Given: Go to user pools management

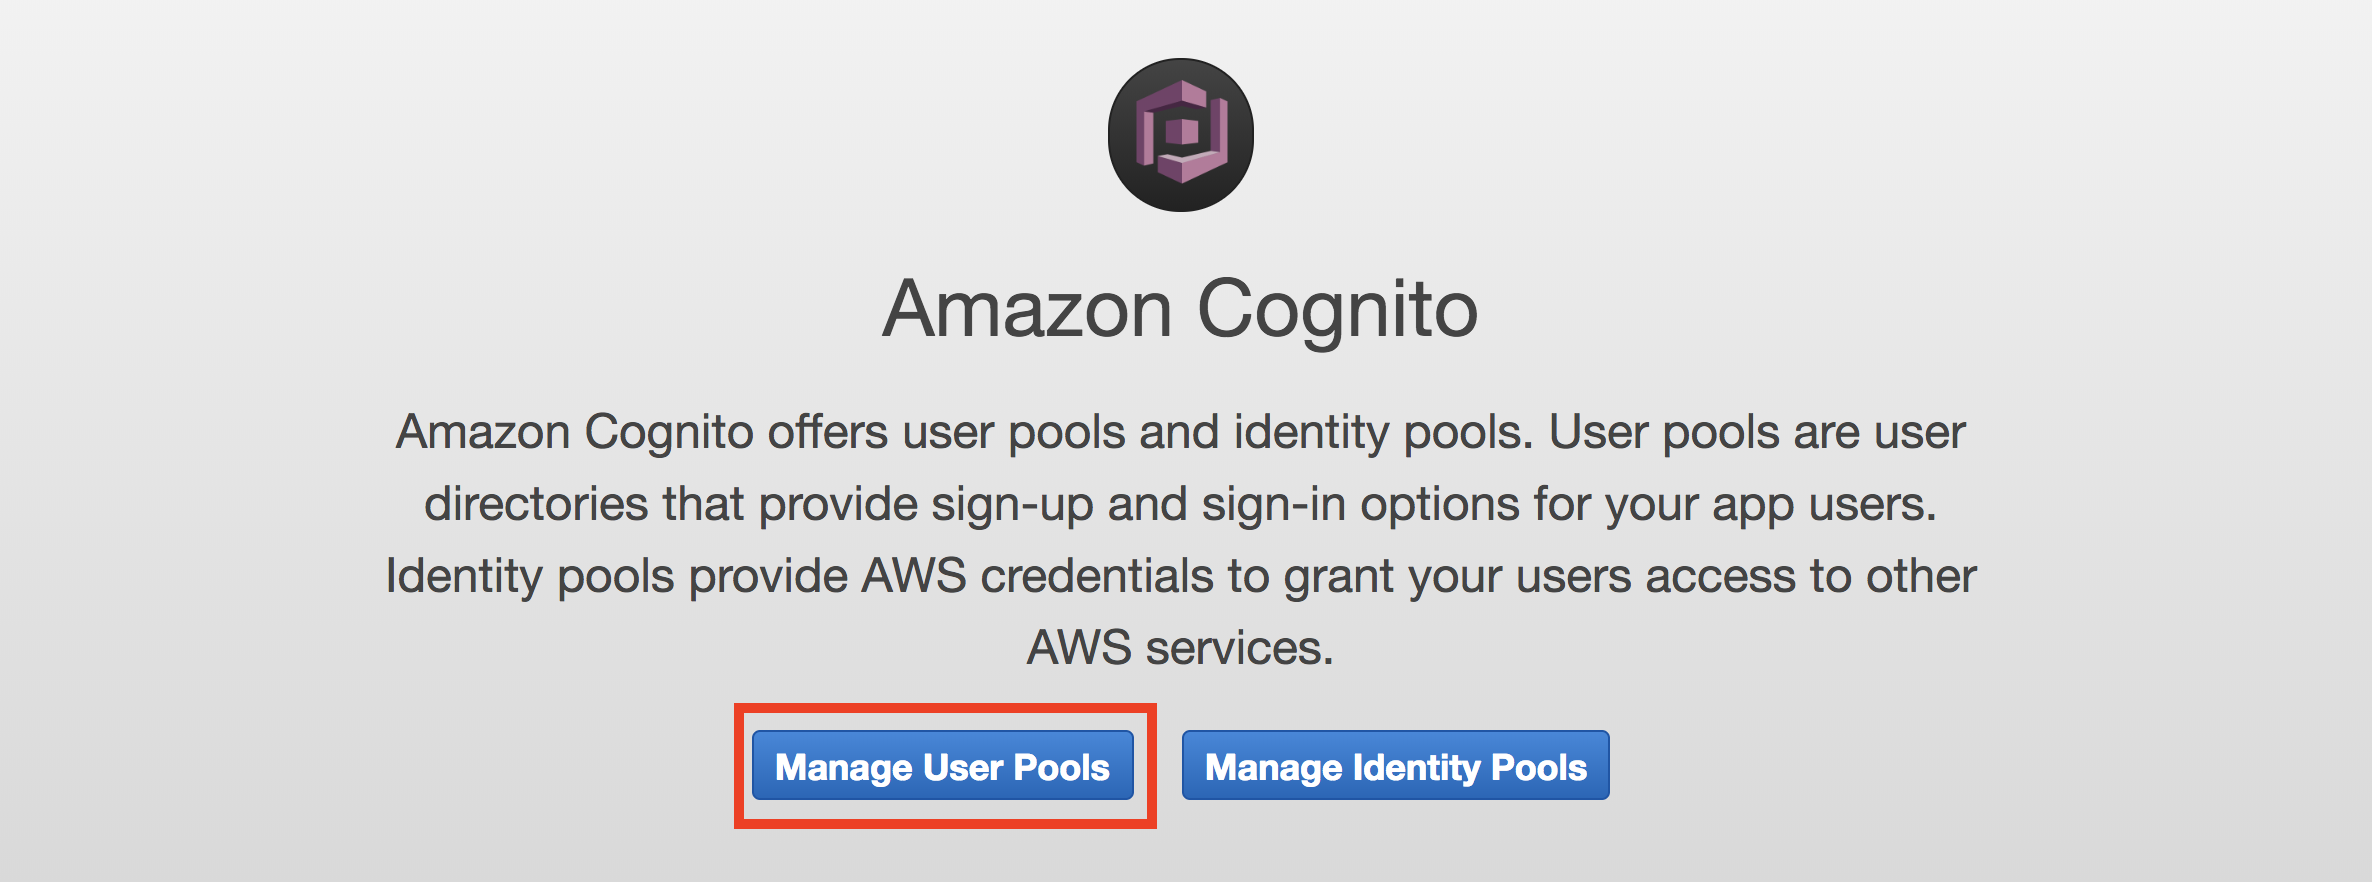Looking at the screenshot, I should (x=943, y=765).
